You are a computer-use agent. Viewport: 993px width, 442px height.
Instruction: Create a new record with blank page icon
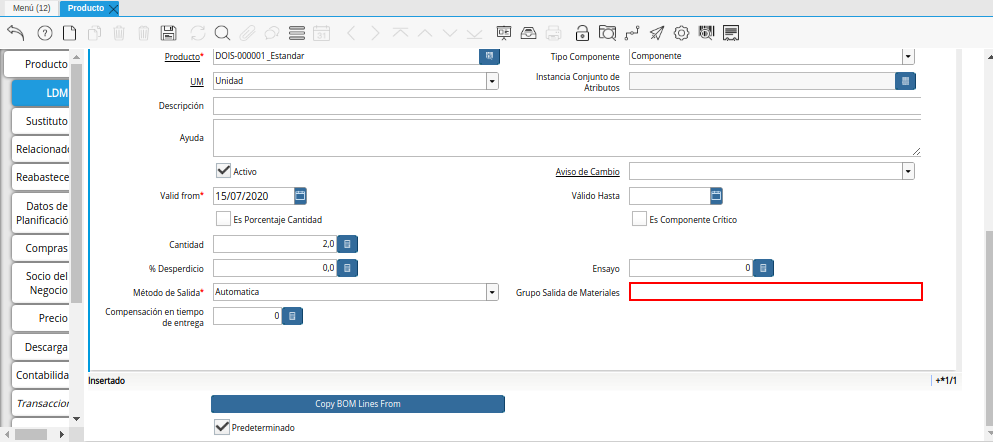[x=69, y=32]
